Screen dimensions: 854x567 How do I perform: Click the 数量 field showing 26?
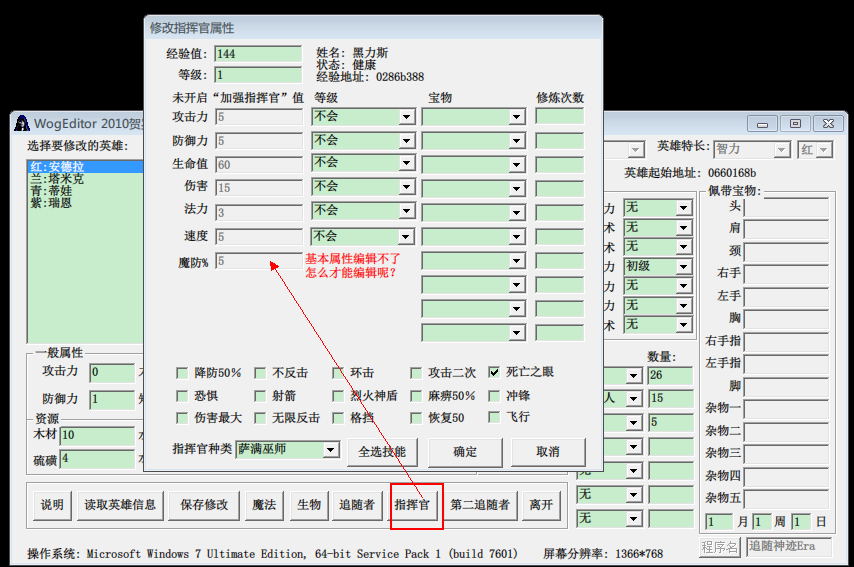[670, 375]
